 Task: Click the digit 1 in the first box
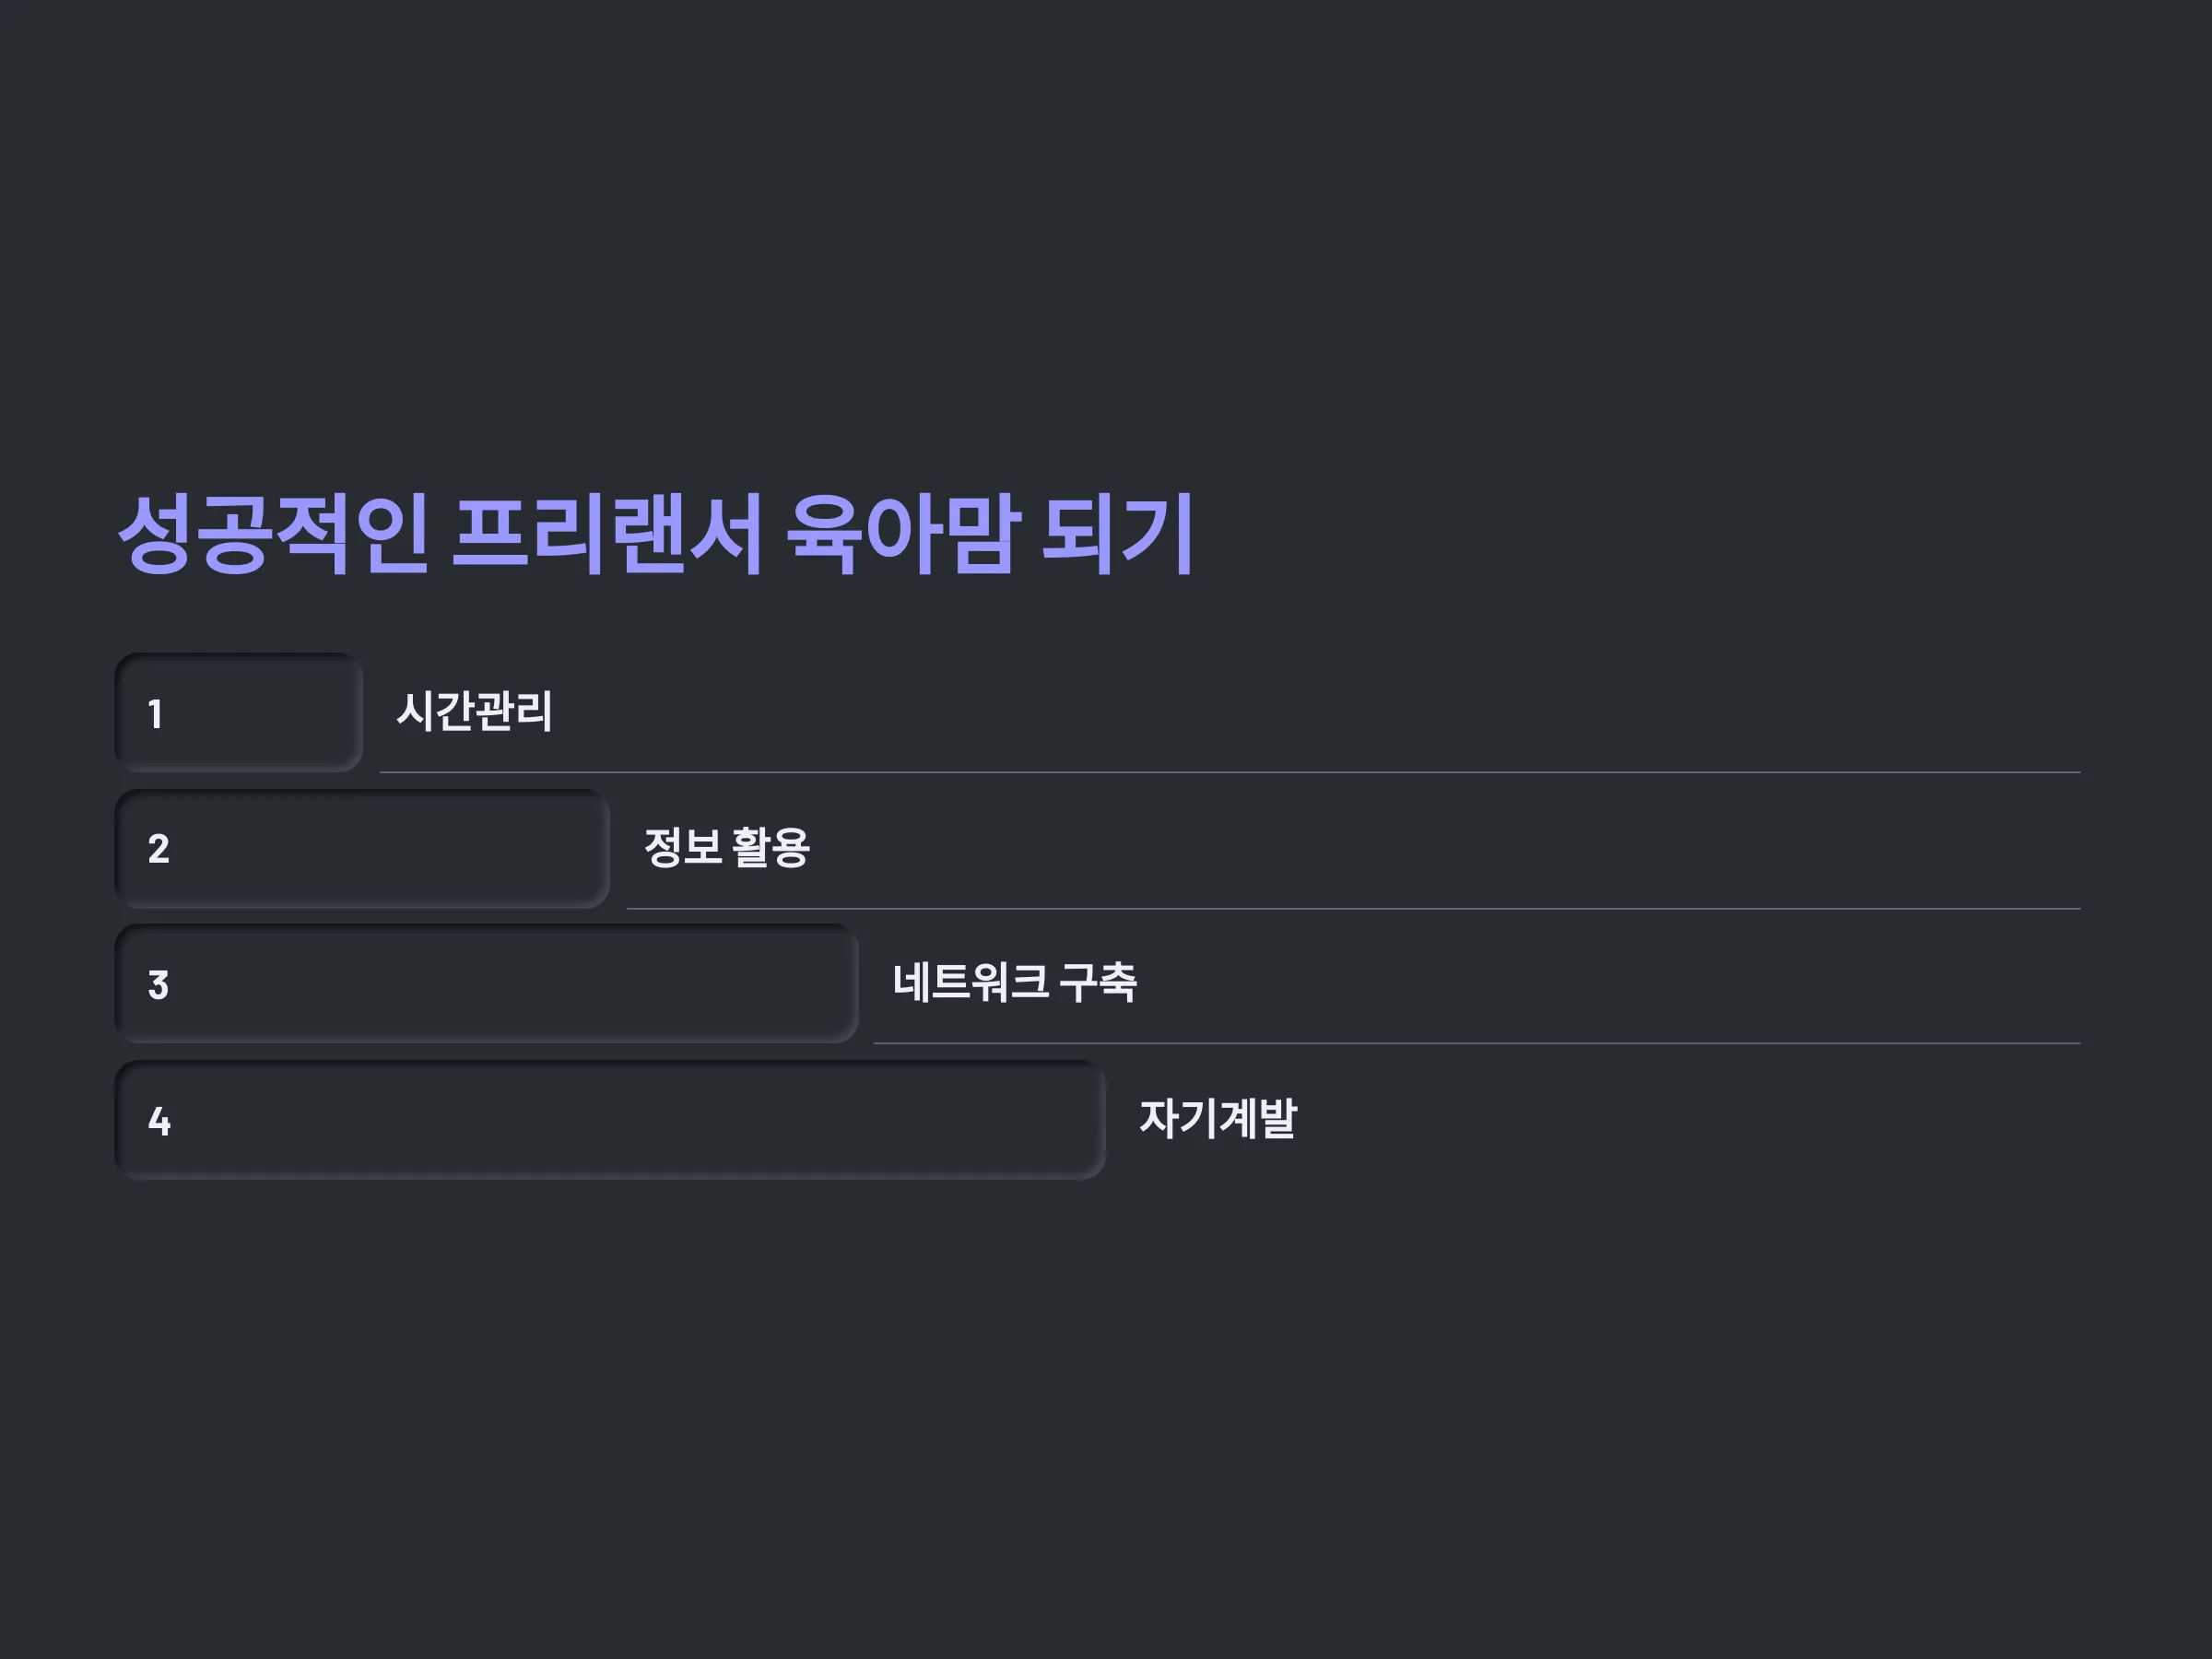[x=155, y=714]
